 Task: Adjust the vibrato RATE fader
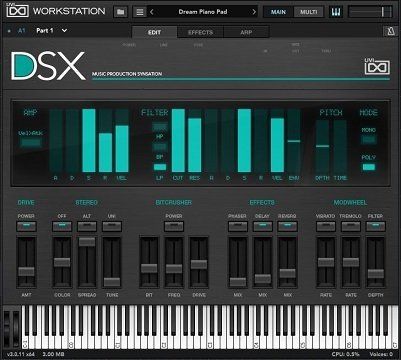[326, 262]
